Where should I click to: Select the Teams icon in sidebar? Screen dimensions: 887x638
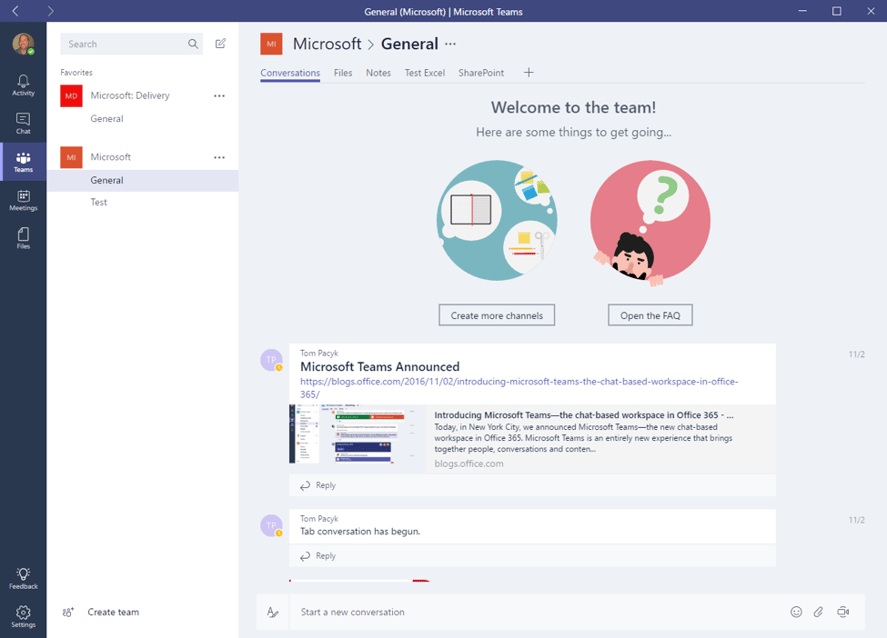click(23, 162)
